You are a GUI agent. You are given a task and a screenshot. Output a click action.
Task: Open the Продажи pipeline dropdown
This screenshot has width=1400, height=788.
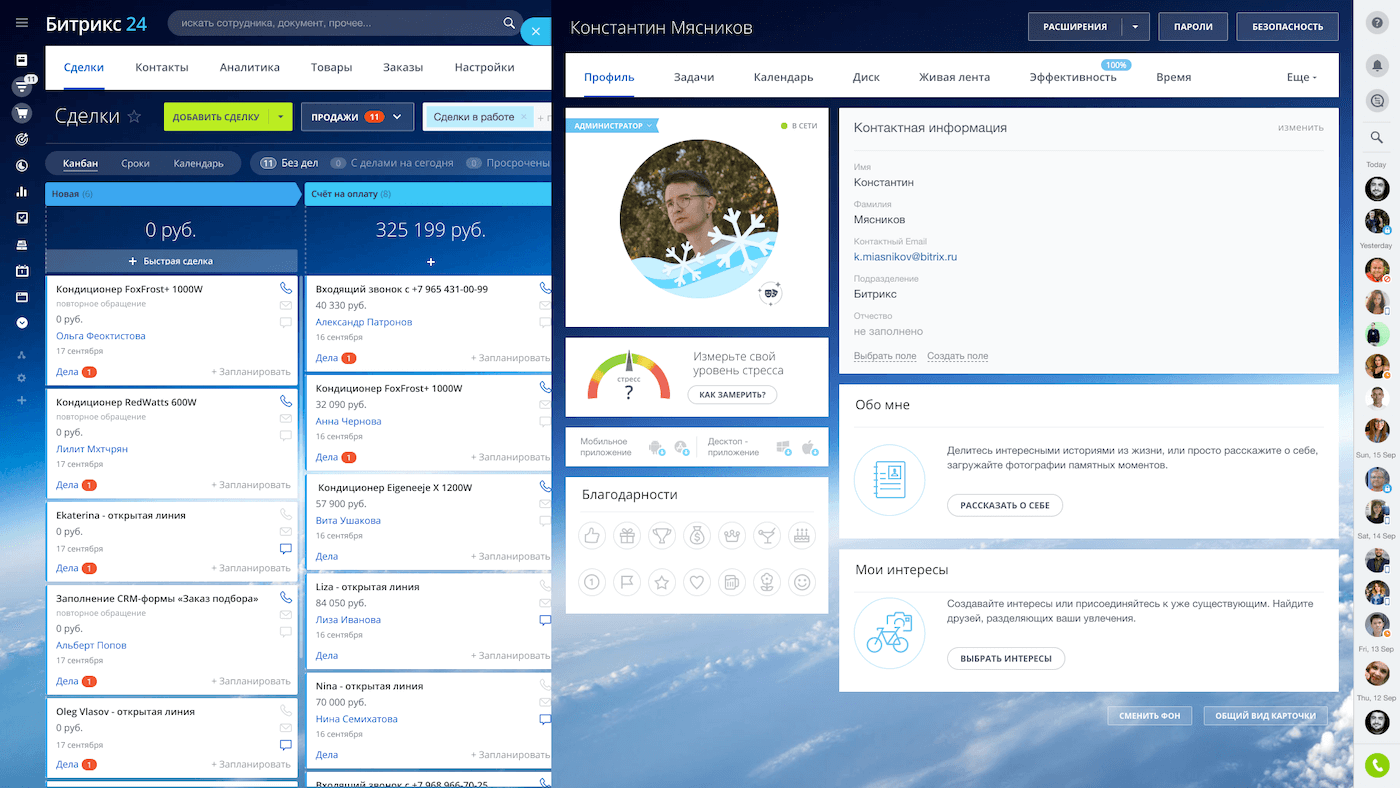click(x=357, y=117)
